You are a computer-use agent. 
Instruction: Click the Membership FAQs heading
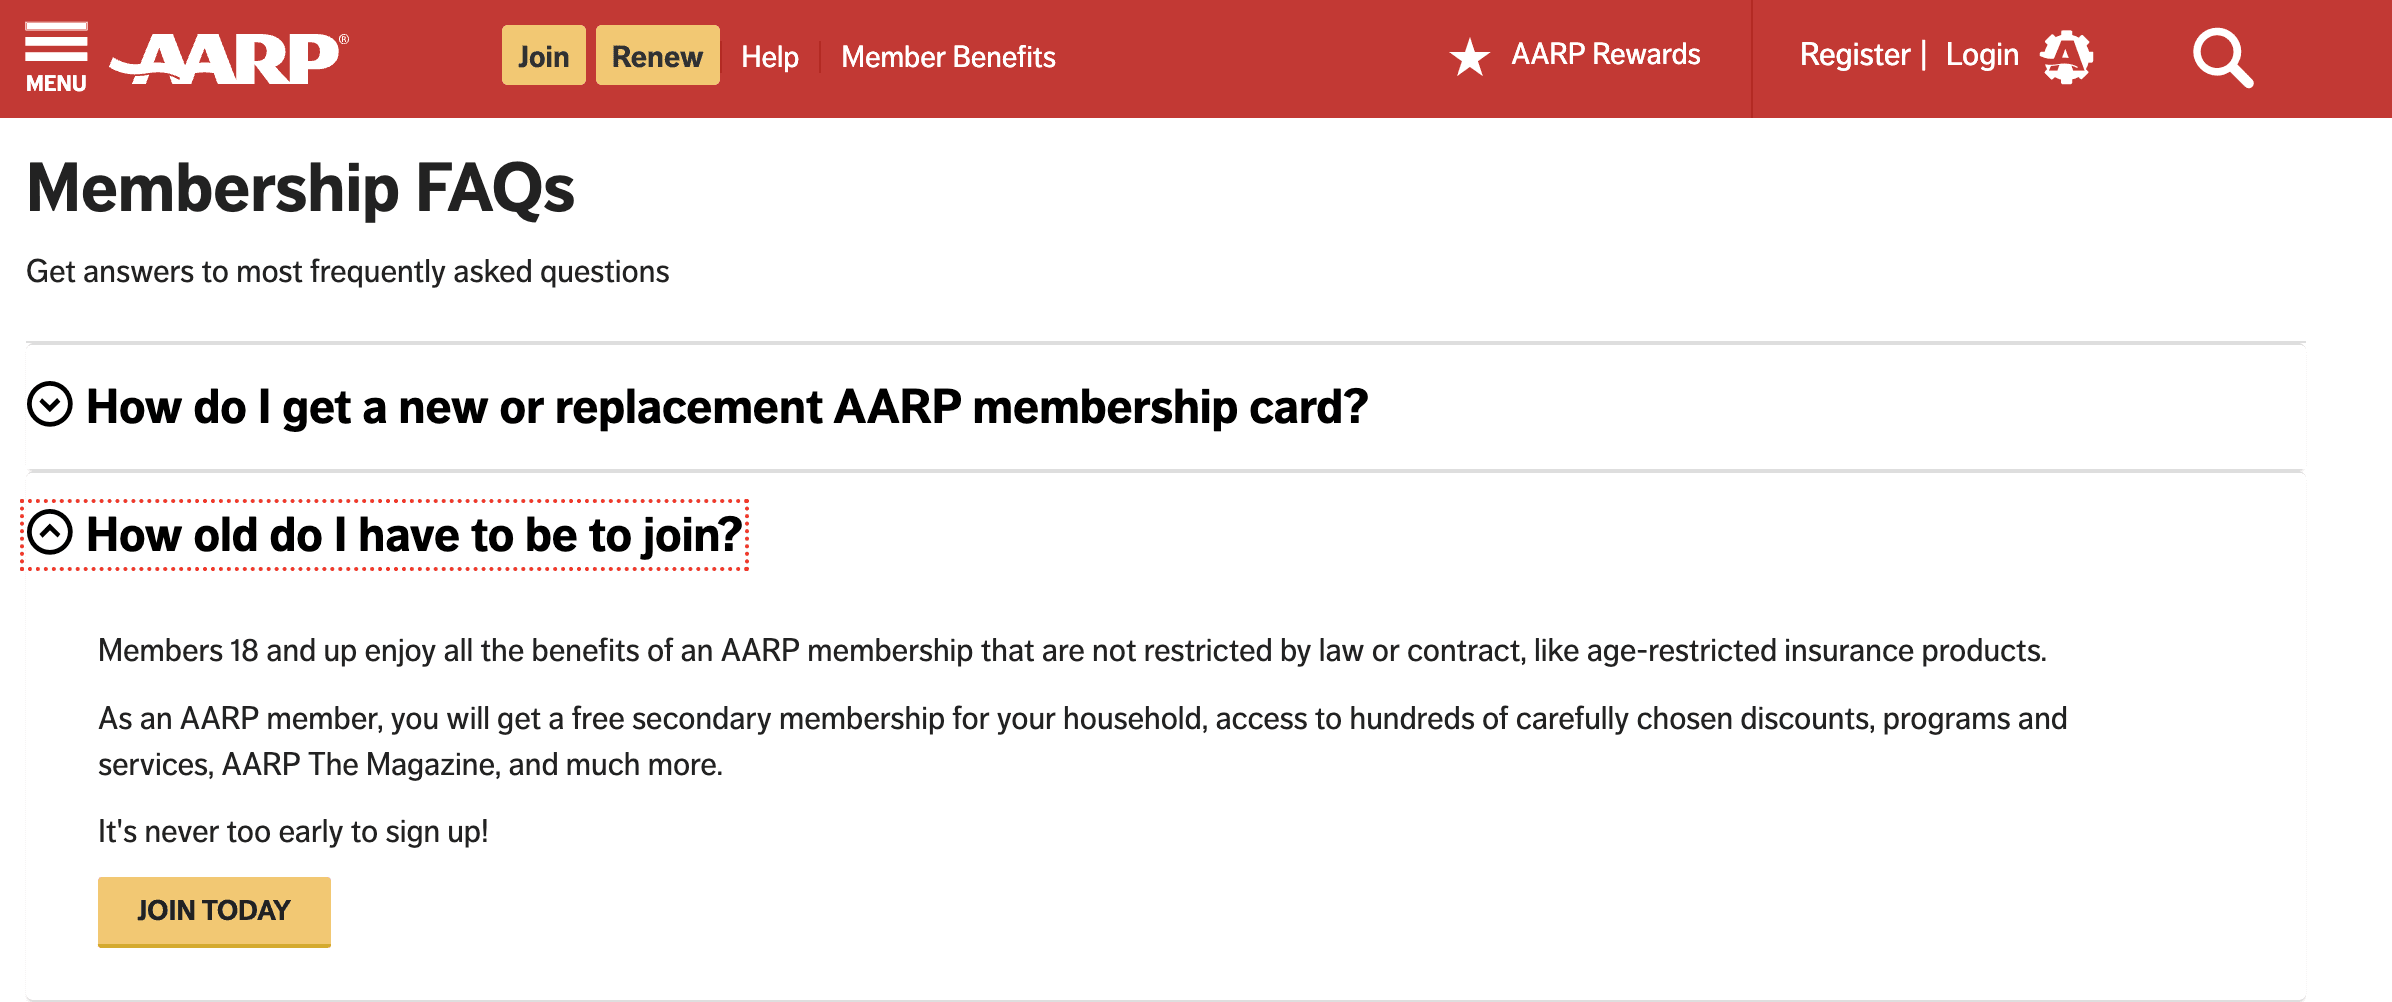pyautogui.click(x=301, y=189)
